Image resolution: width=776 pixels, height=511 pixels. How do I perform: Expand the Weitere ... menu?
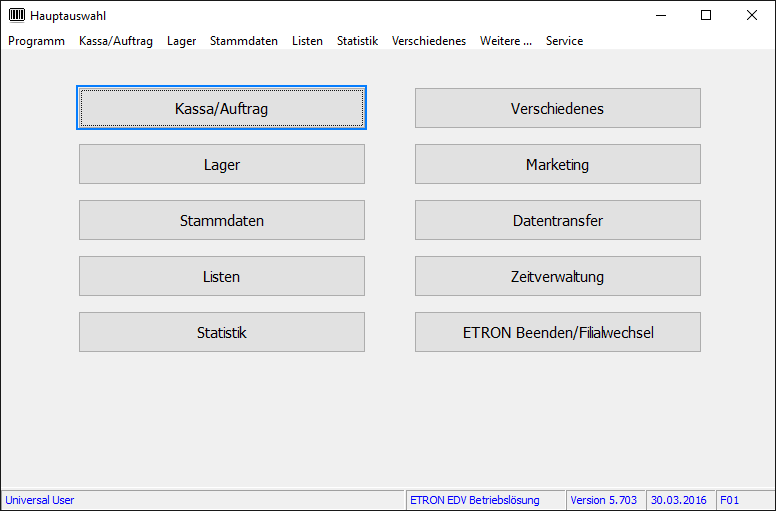click(505, 41)
